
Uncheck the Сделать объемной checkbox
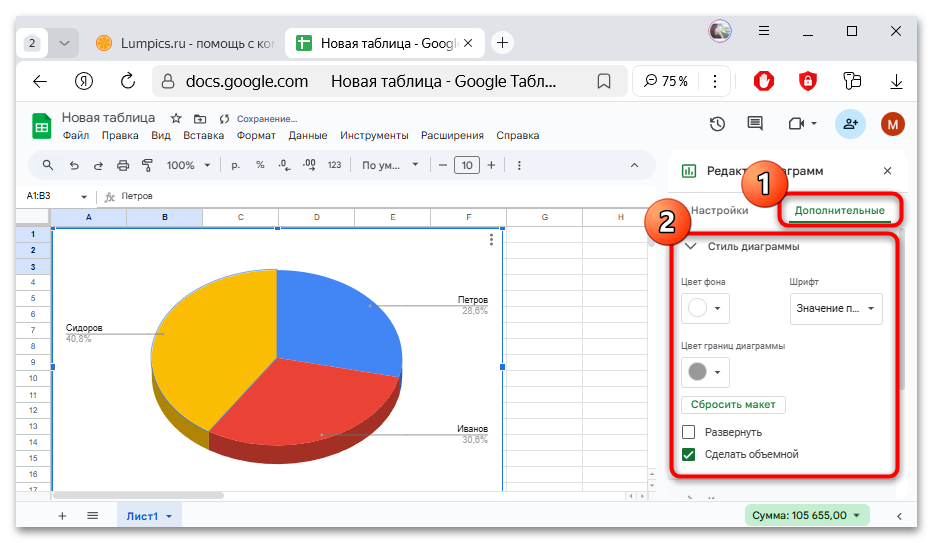pyautogui.click(x=688, y=454)
